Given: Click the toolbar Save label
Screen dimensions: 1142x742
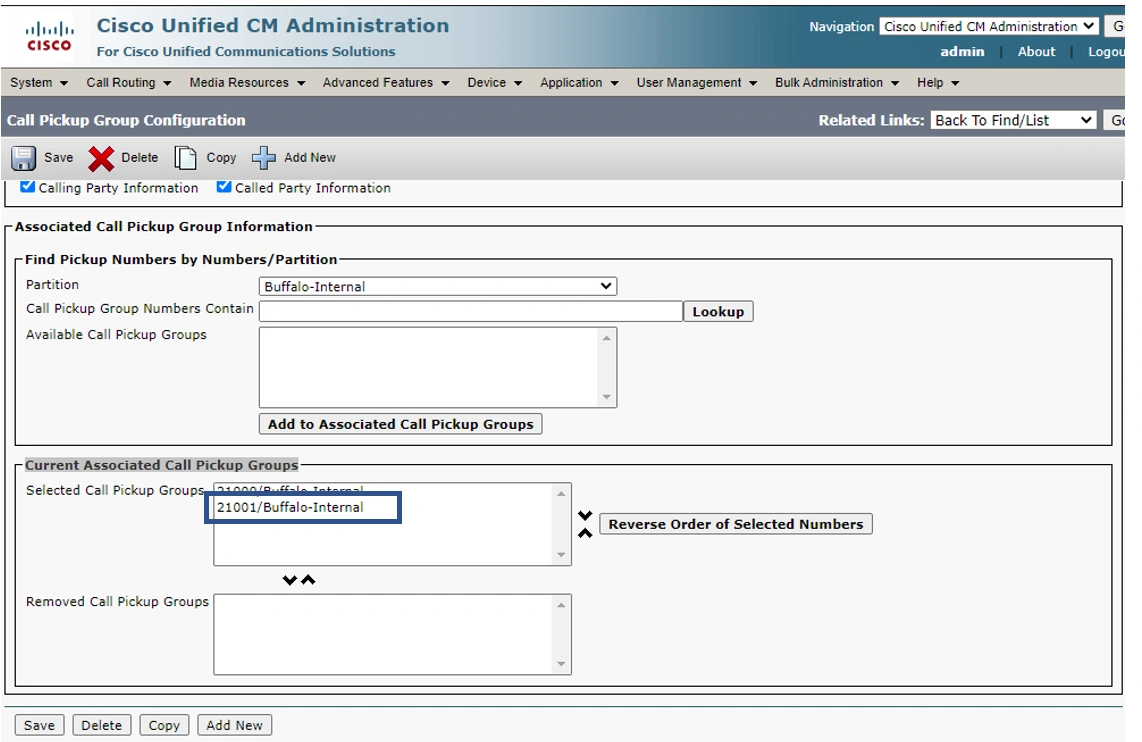Looking at the screenshot, I should tap(59, 157).
